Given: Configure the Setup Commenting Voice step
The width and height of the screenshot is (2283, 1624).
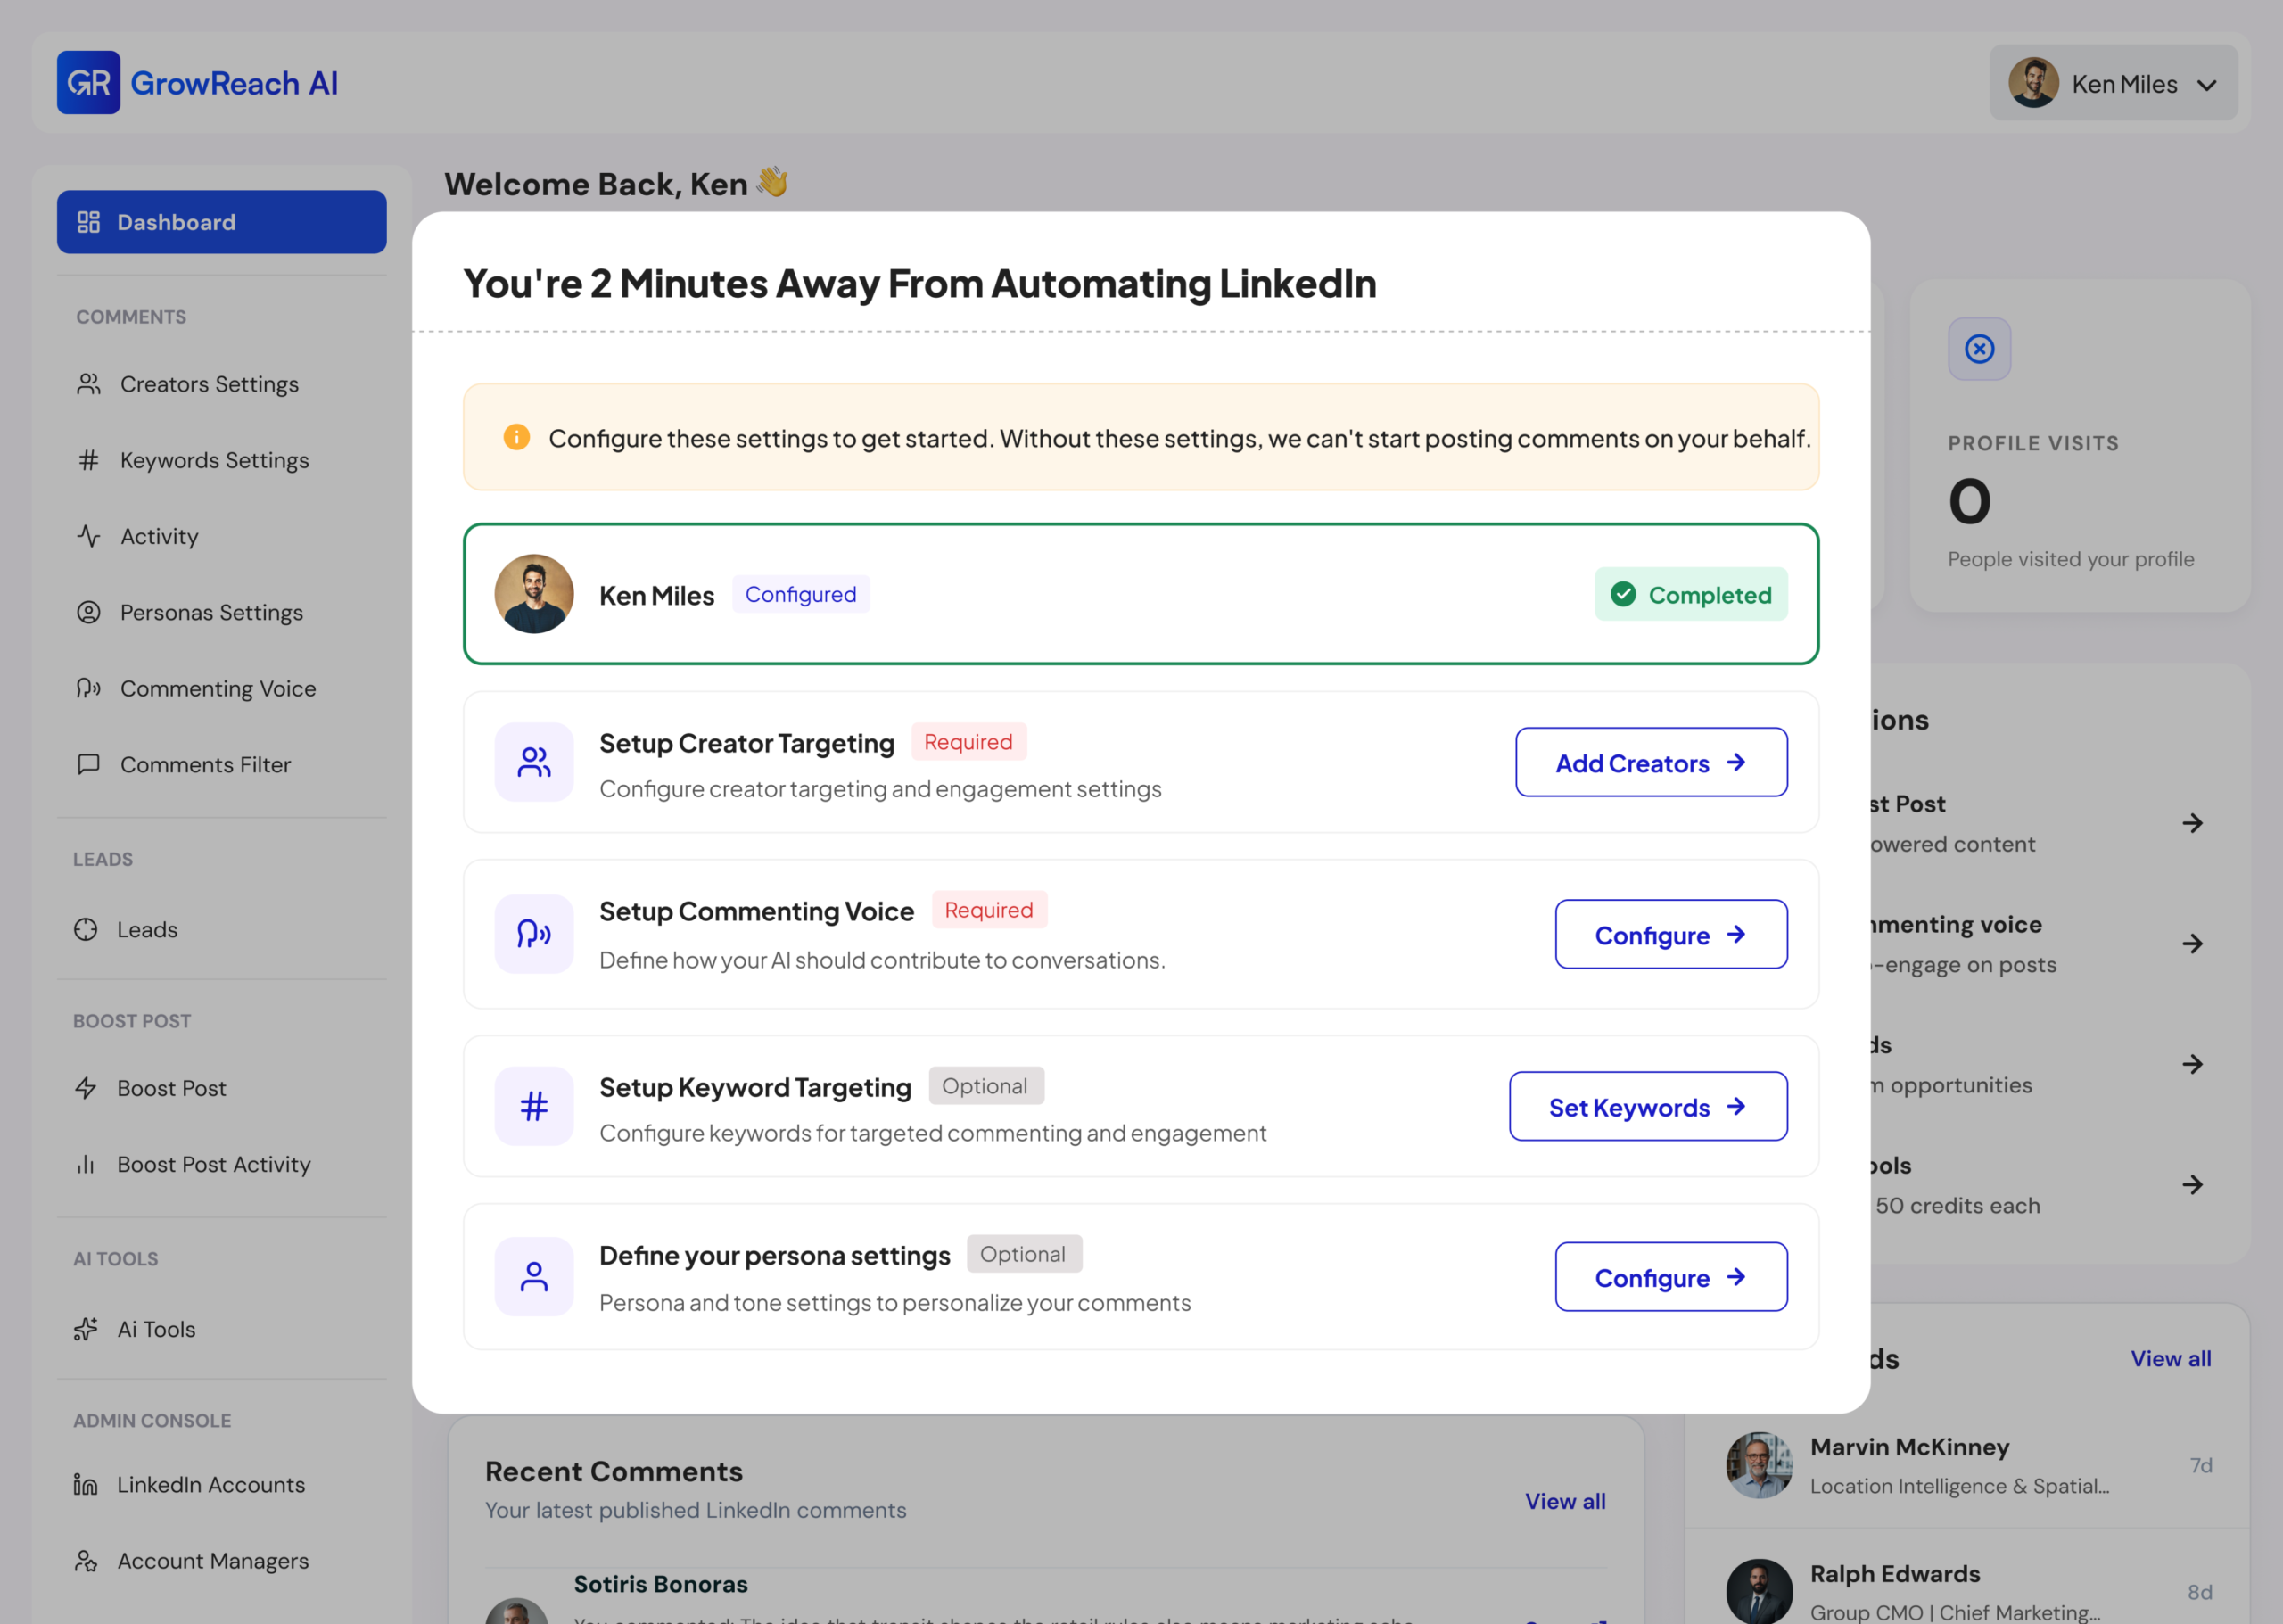Looking at the screenshot, I should (1671, 934).
